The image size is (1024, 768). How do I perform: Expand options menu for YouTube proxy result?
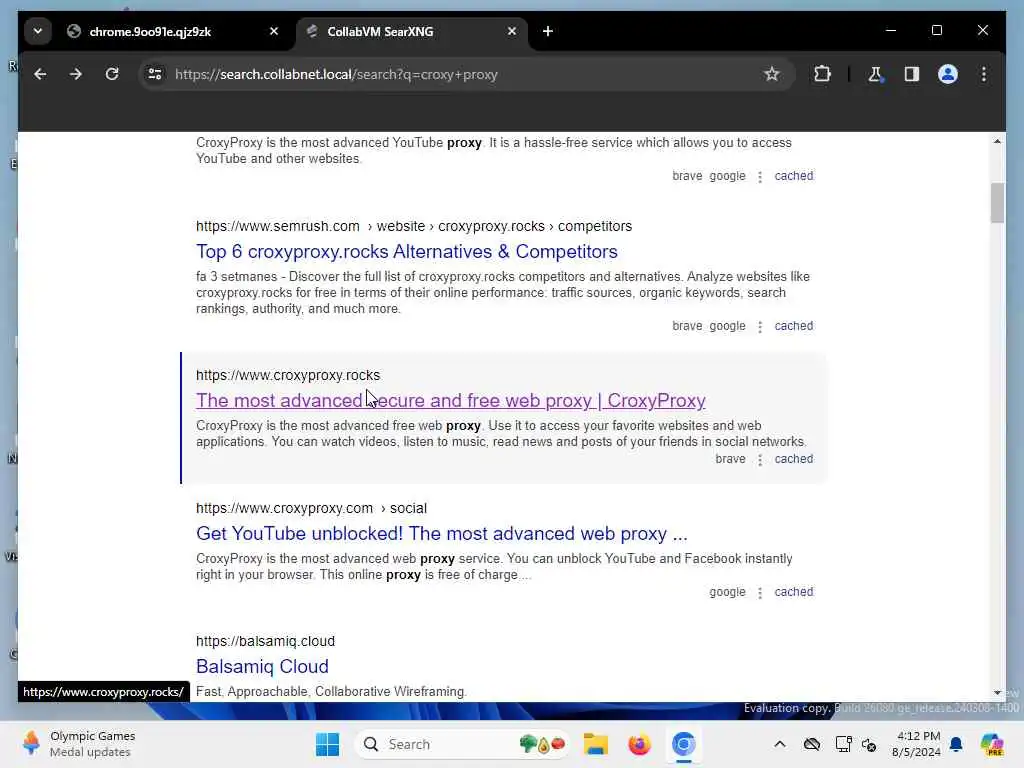pos(760,176)
